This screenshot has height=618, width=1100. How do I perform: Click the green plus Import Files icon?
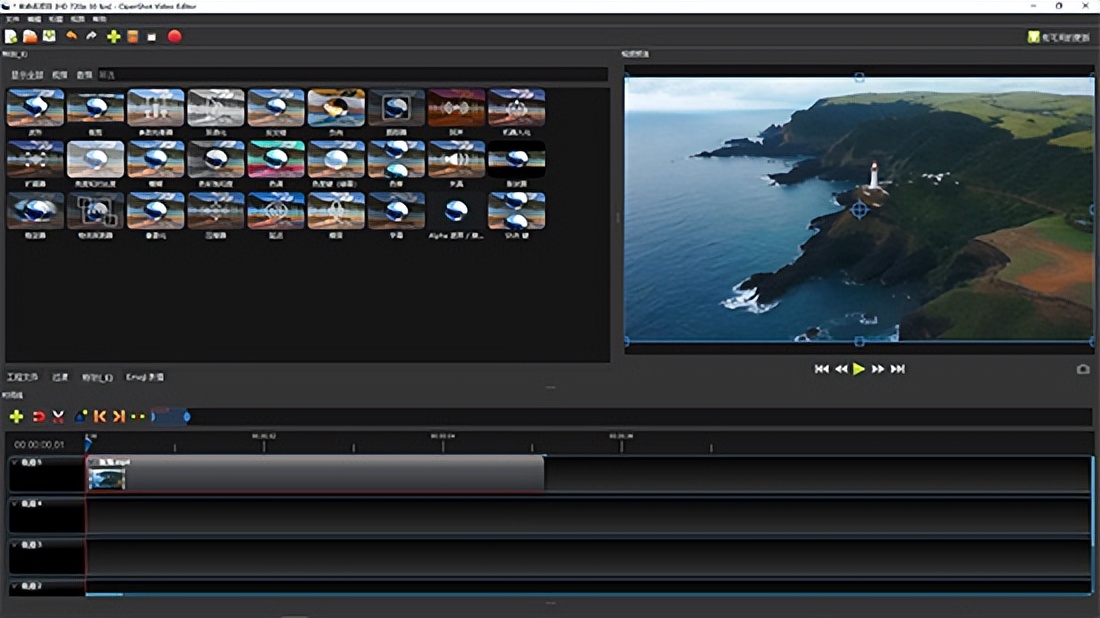(113, 37)
